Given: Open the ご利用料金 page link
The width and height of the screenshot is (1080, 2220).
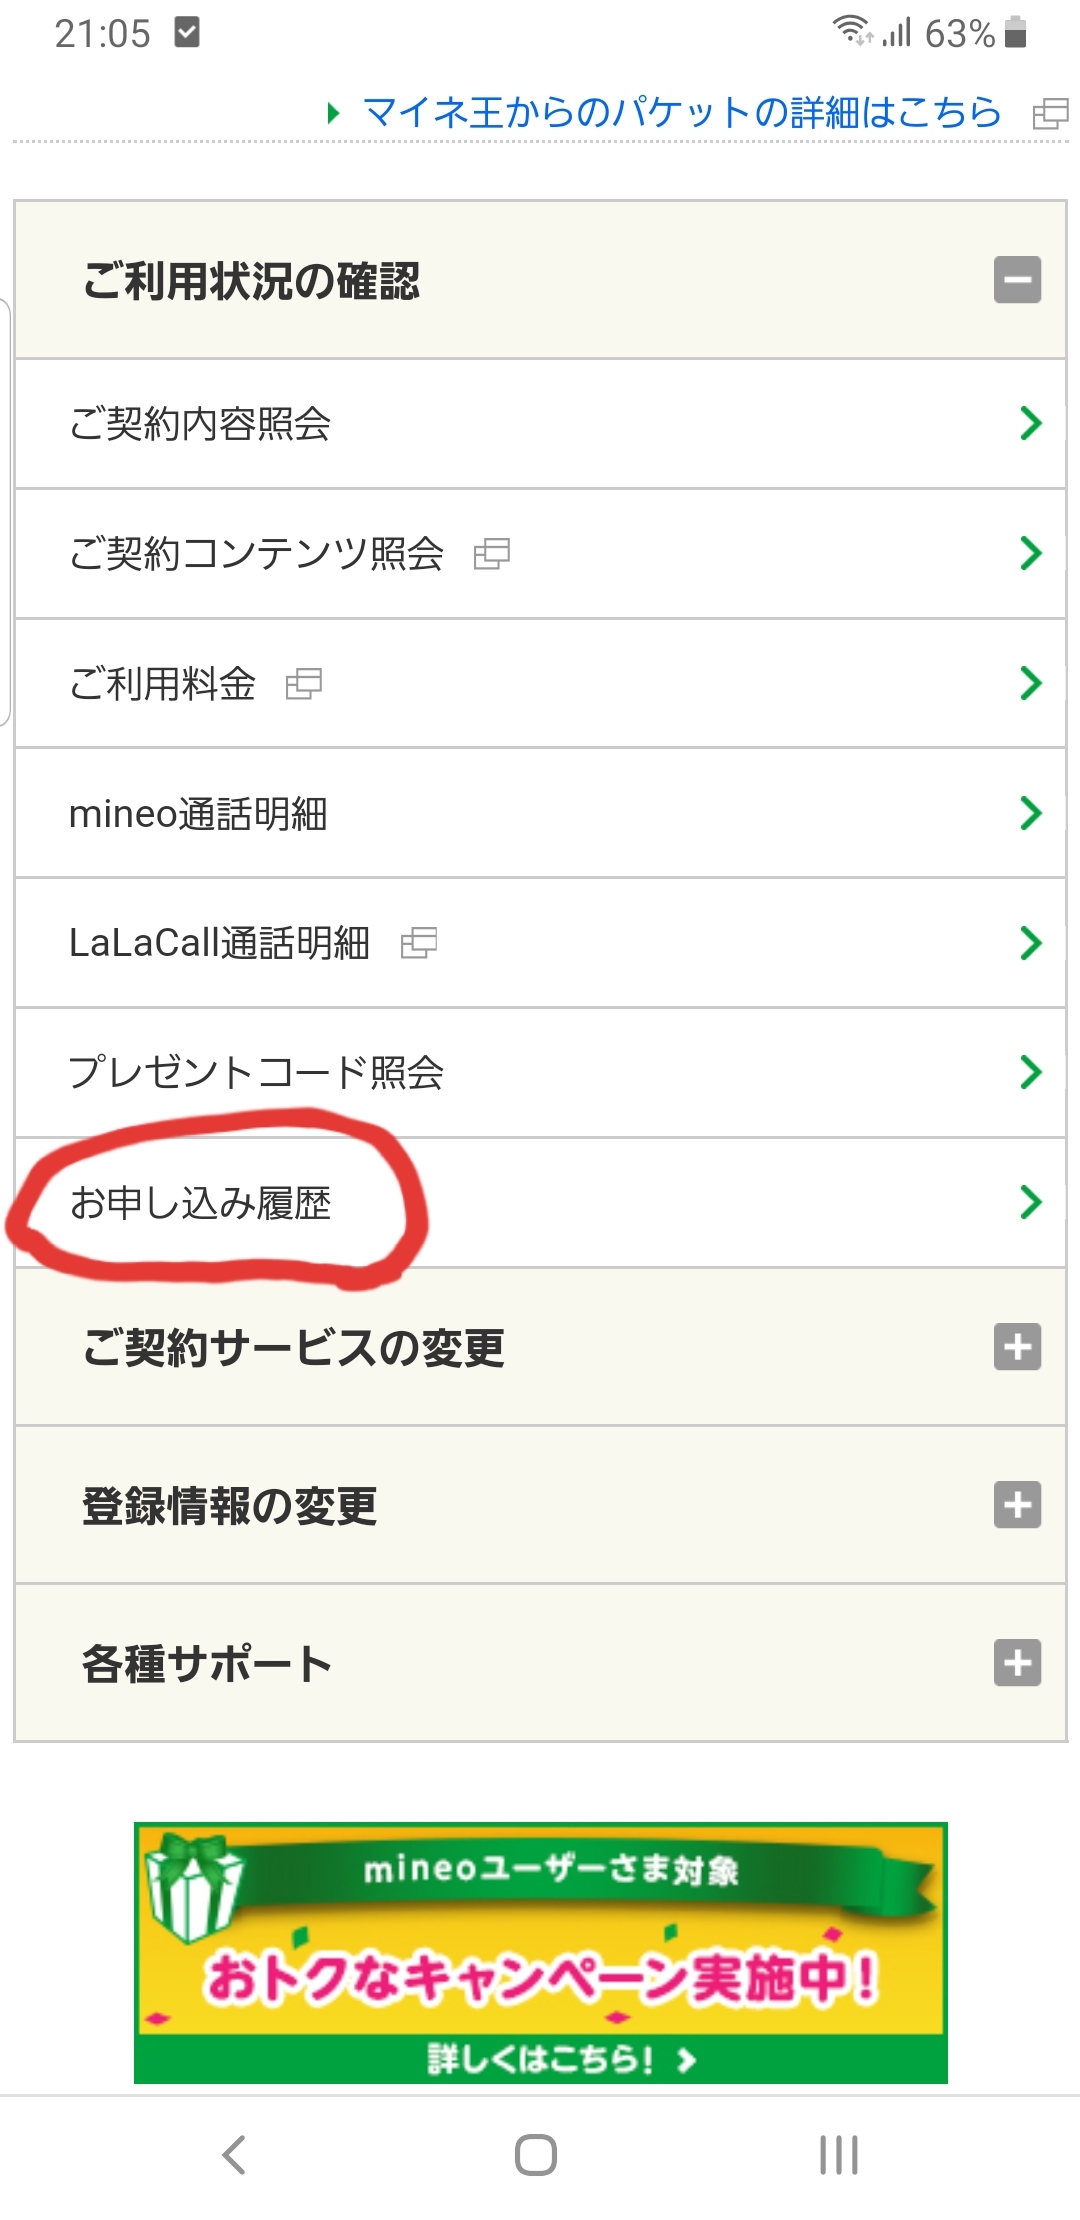Looking at the screenshot, I should 162,684.
